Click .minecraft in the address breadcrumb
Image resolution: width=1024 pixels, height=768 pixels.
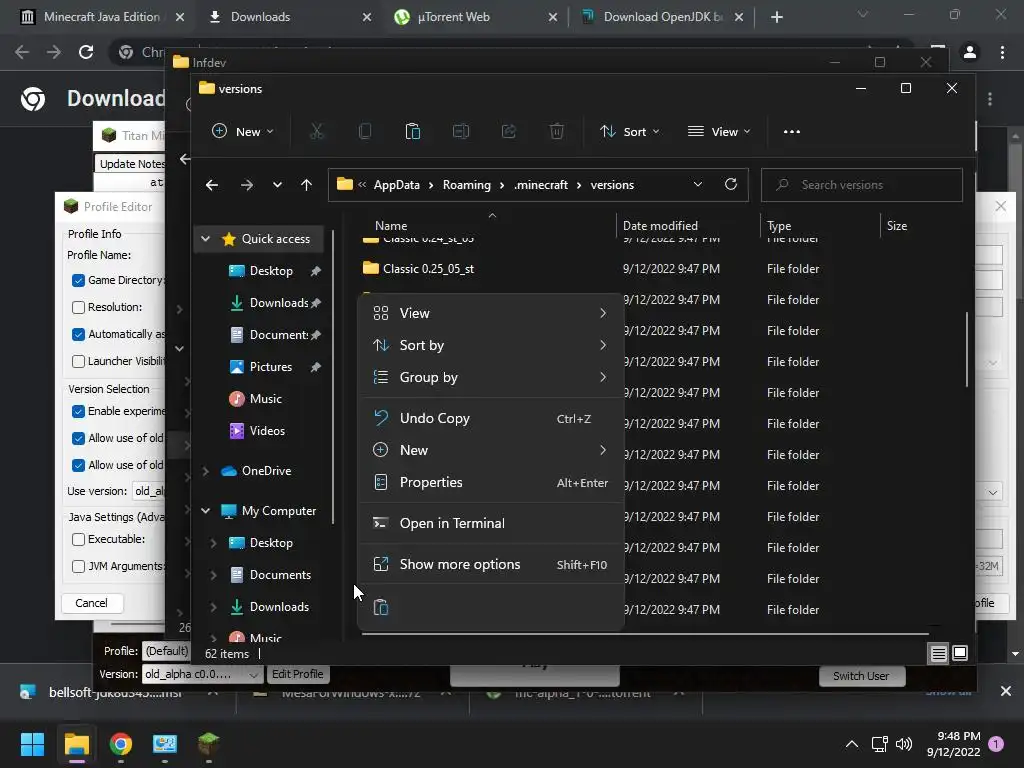[541, 185]
